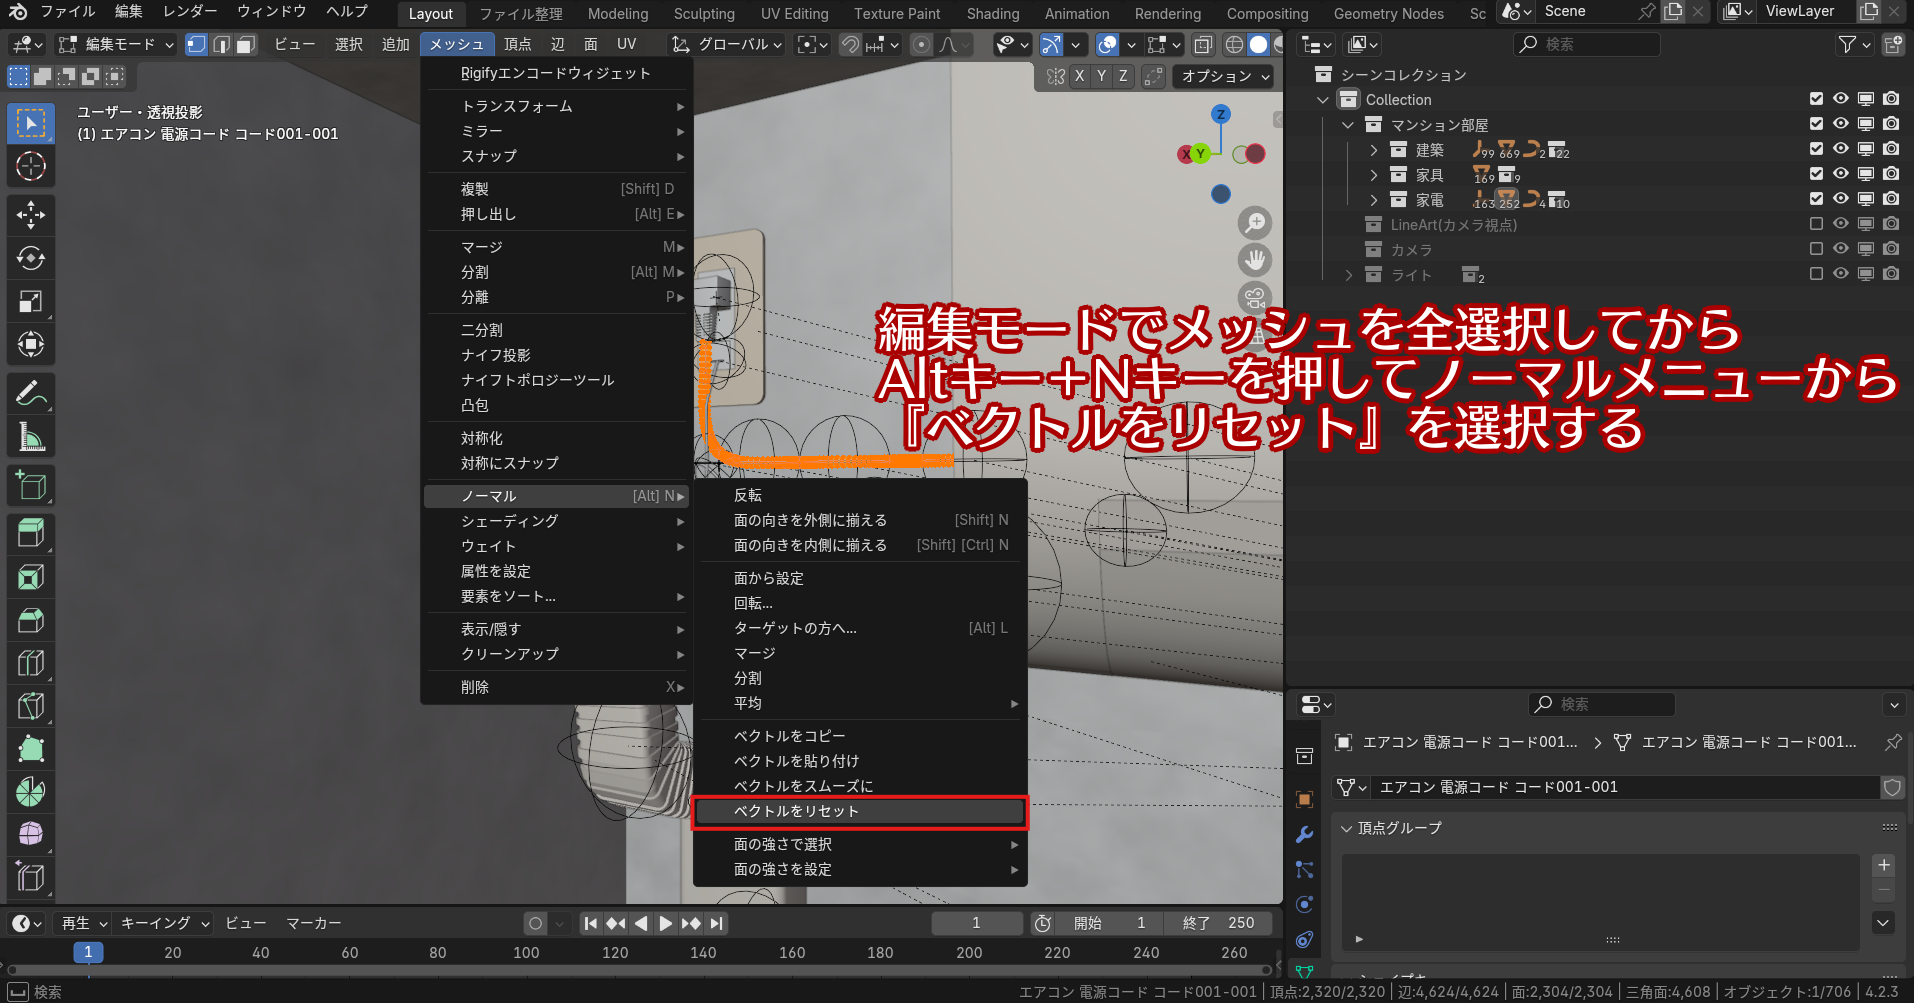This screenshot has width=1914, height=1003.
Task: Open the Physics properties tab
Action: [x=1304, y=904]
